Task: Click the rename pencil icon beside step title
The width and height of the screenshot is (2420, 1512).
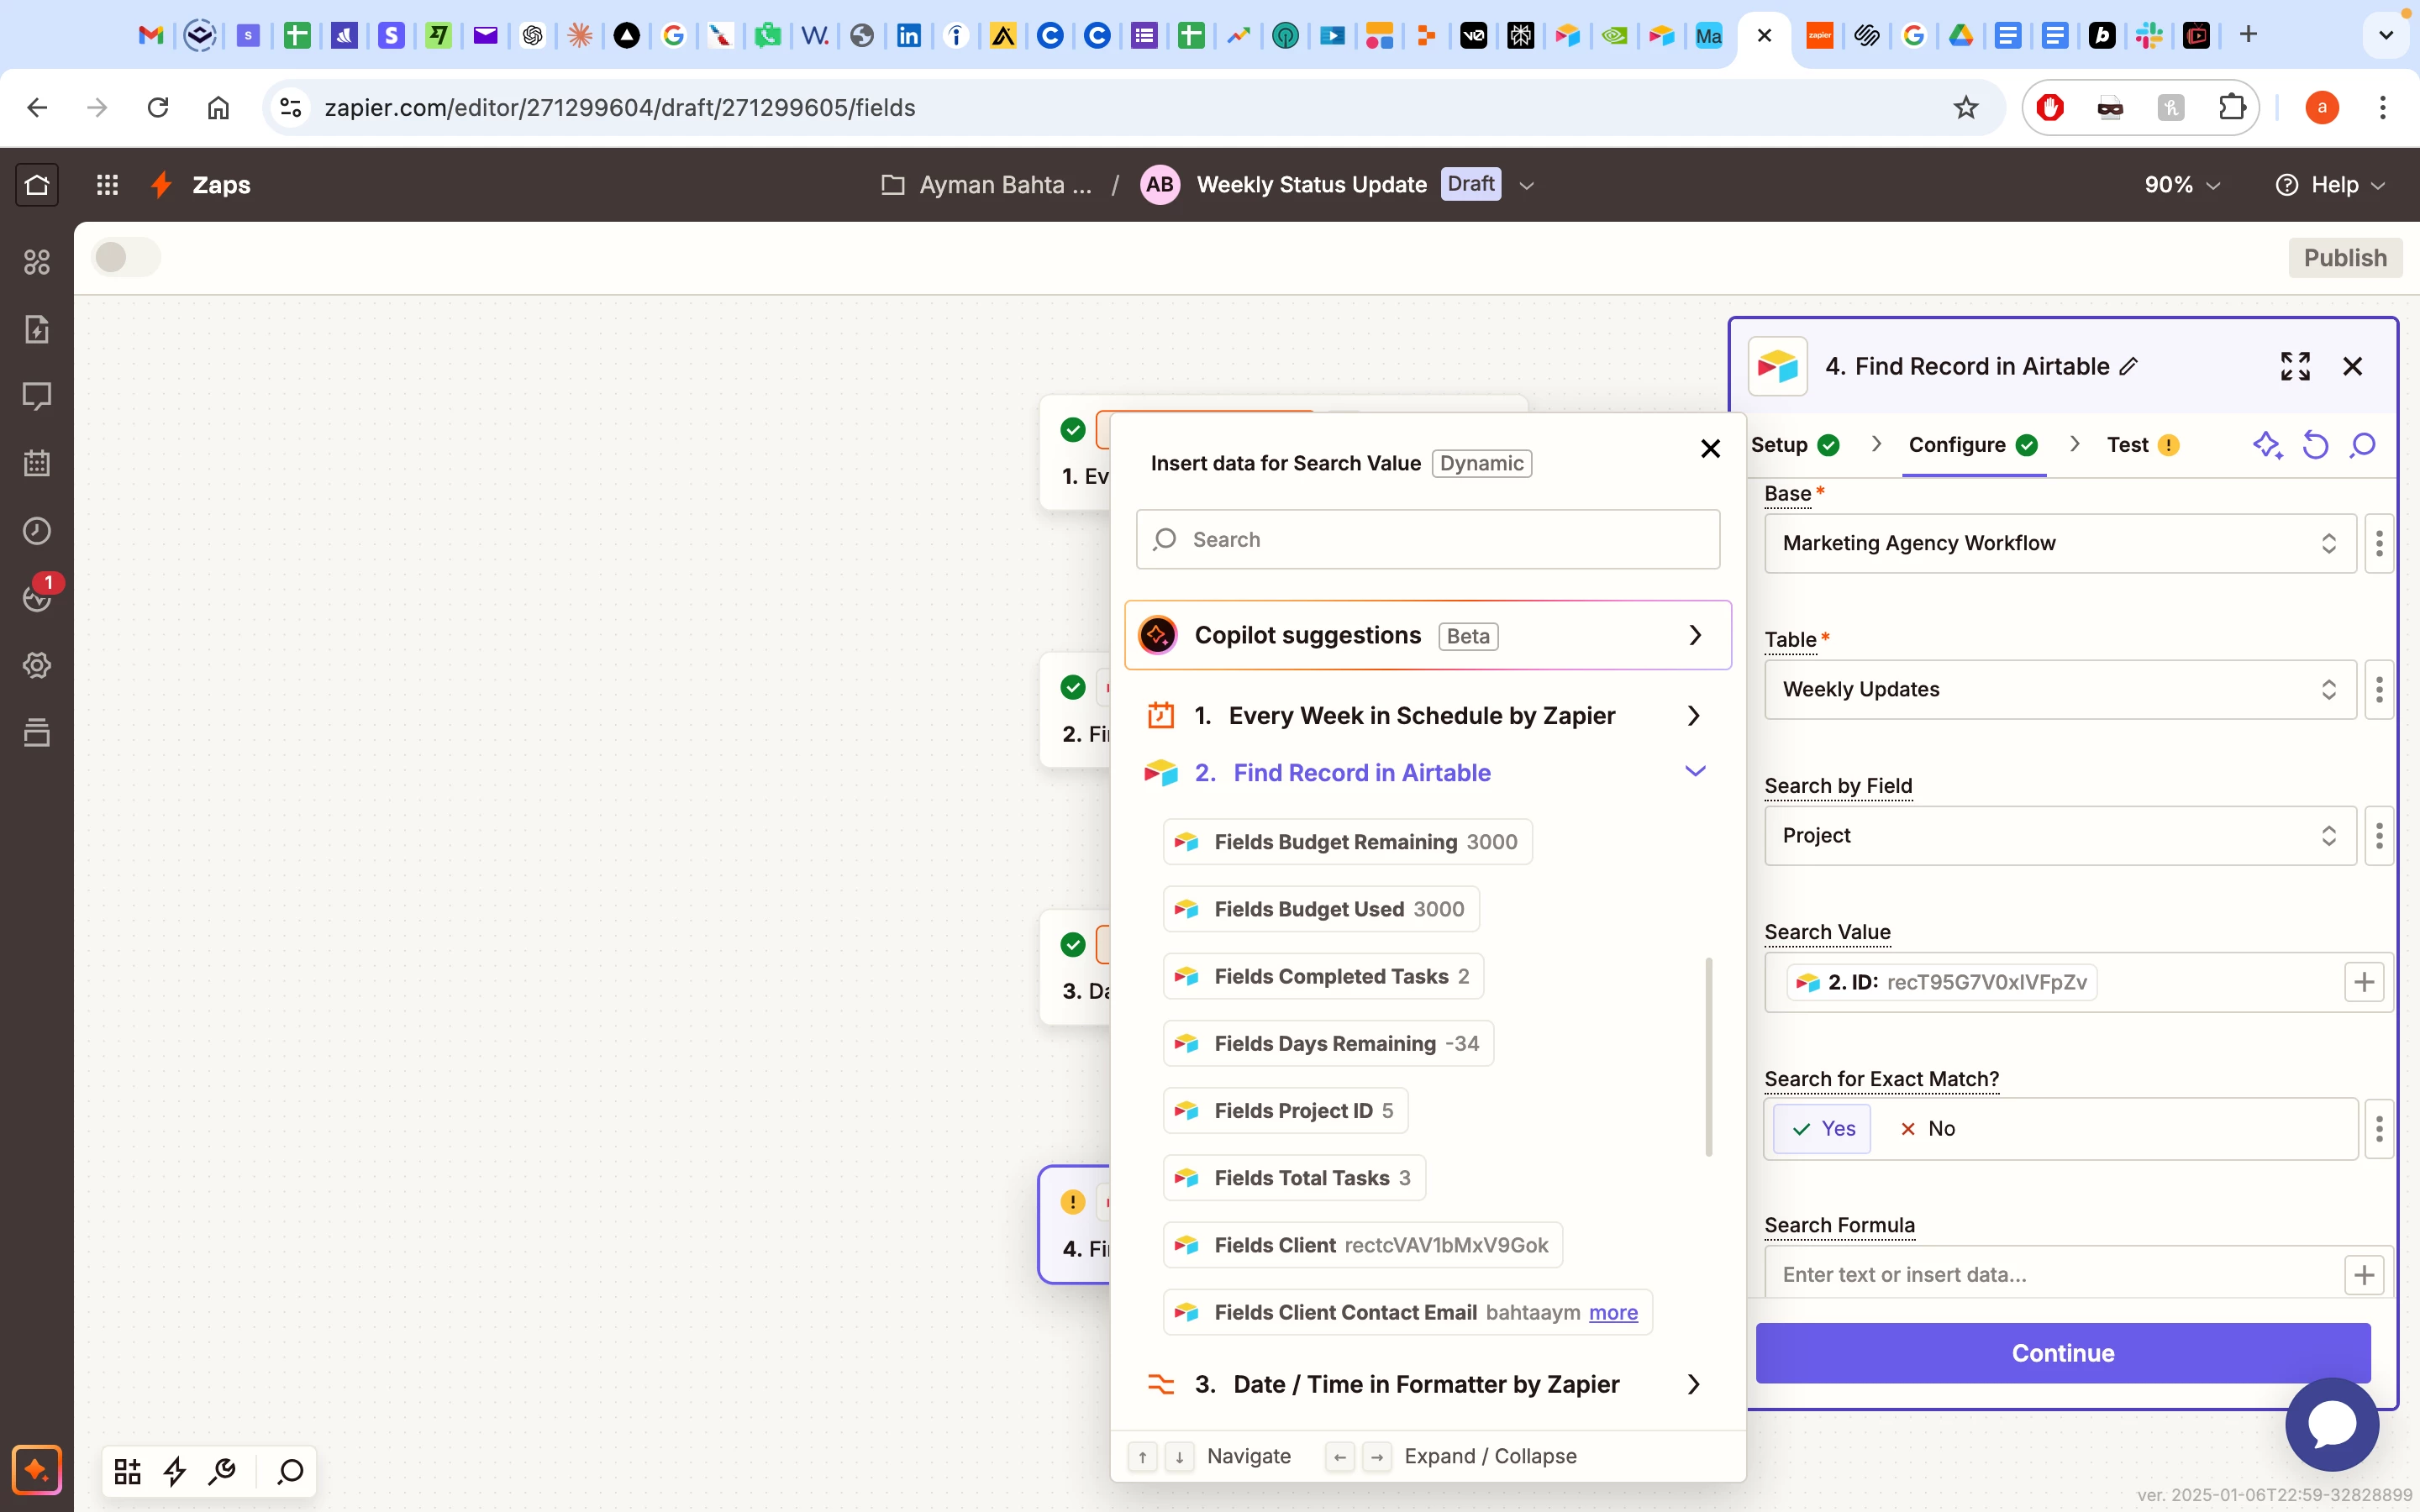Action: [x=2129, y=367]
